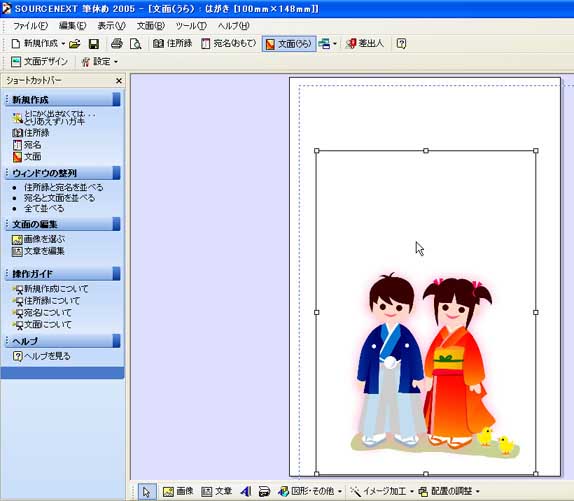
Task: Close the ショートカットバー panel
Action: pos(119,81)
